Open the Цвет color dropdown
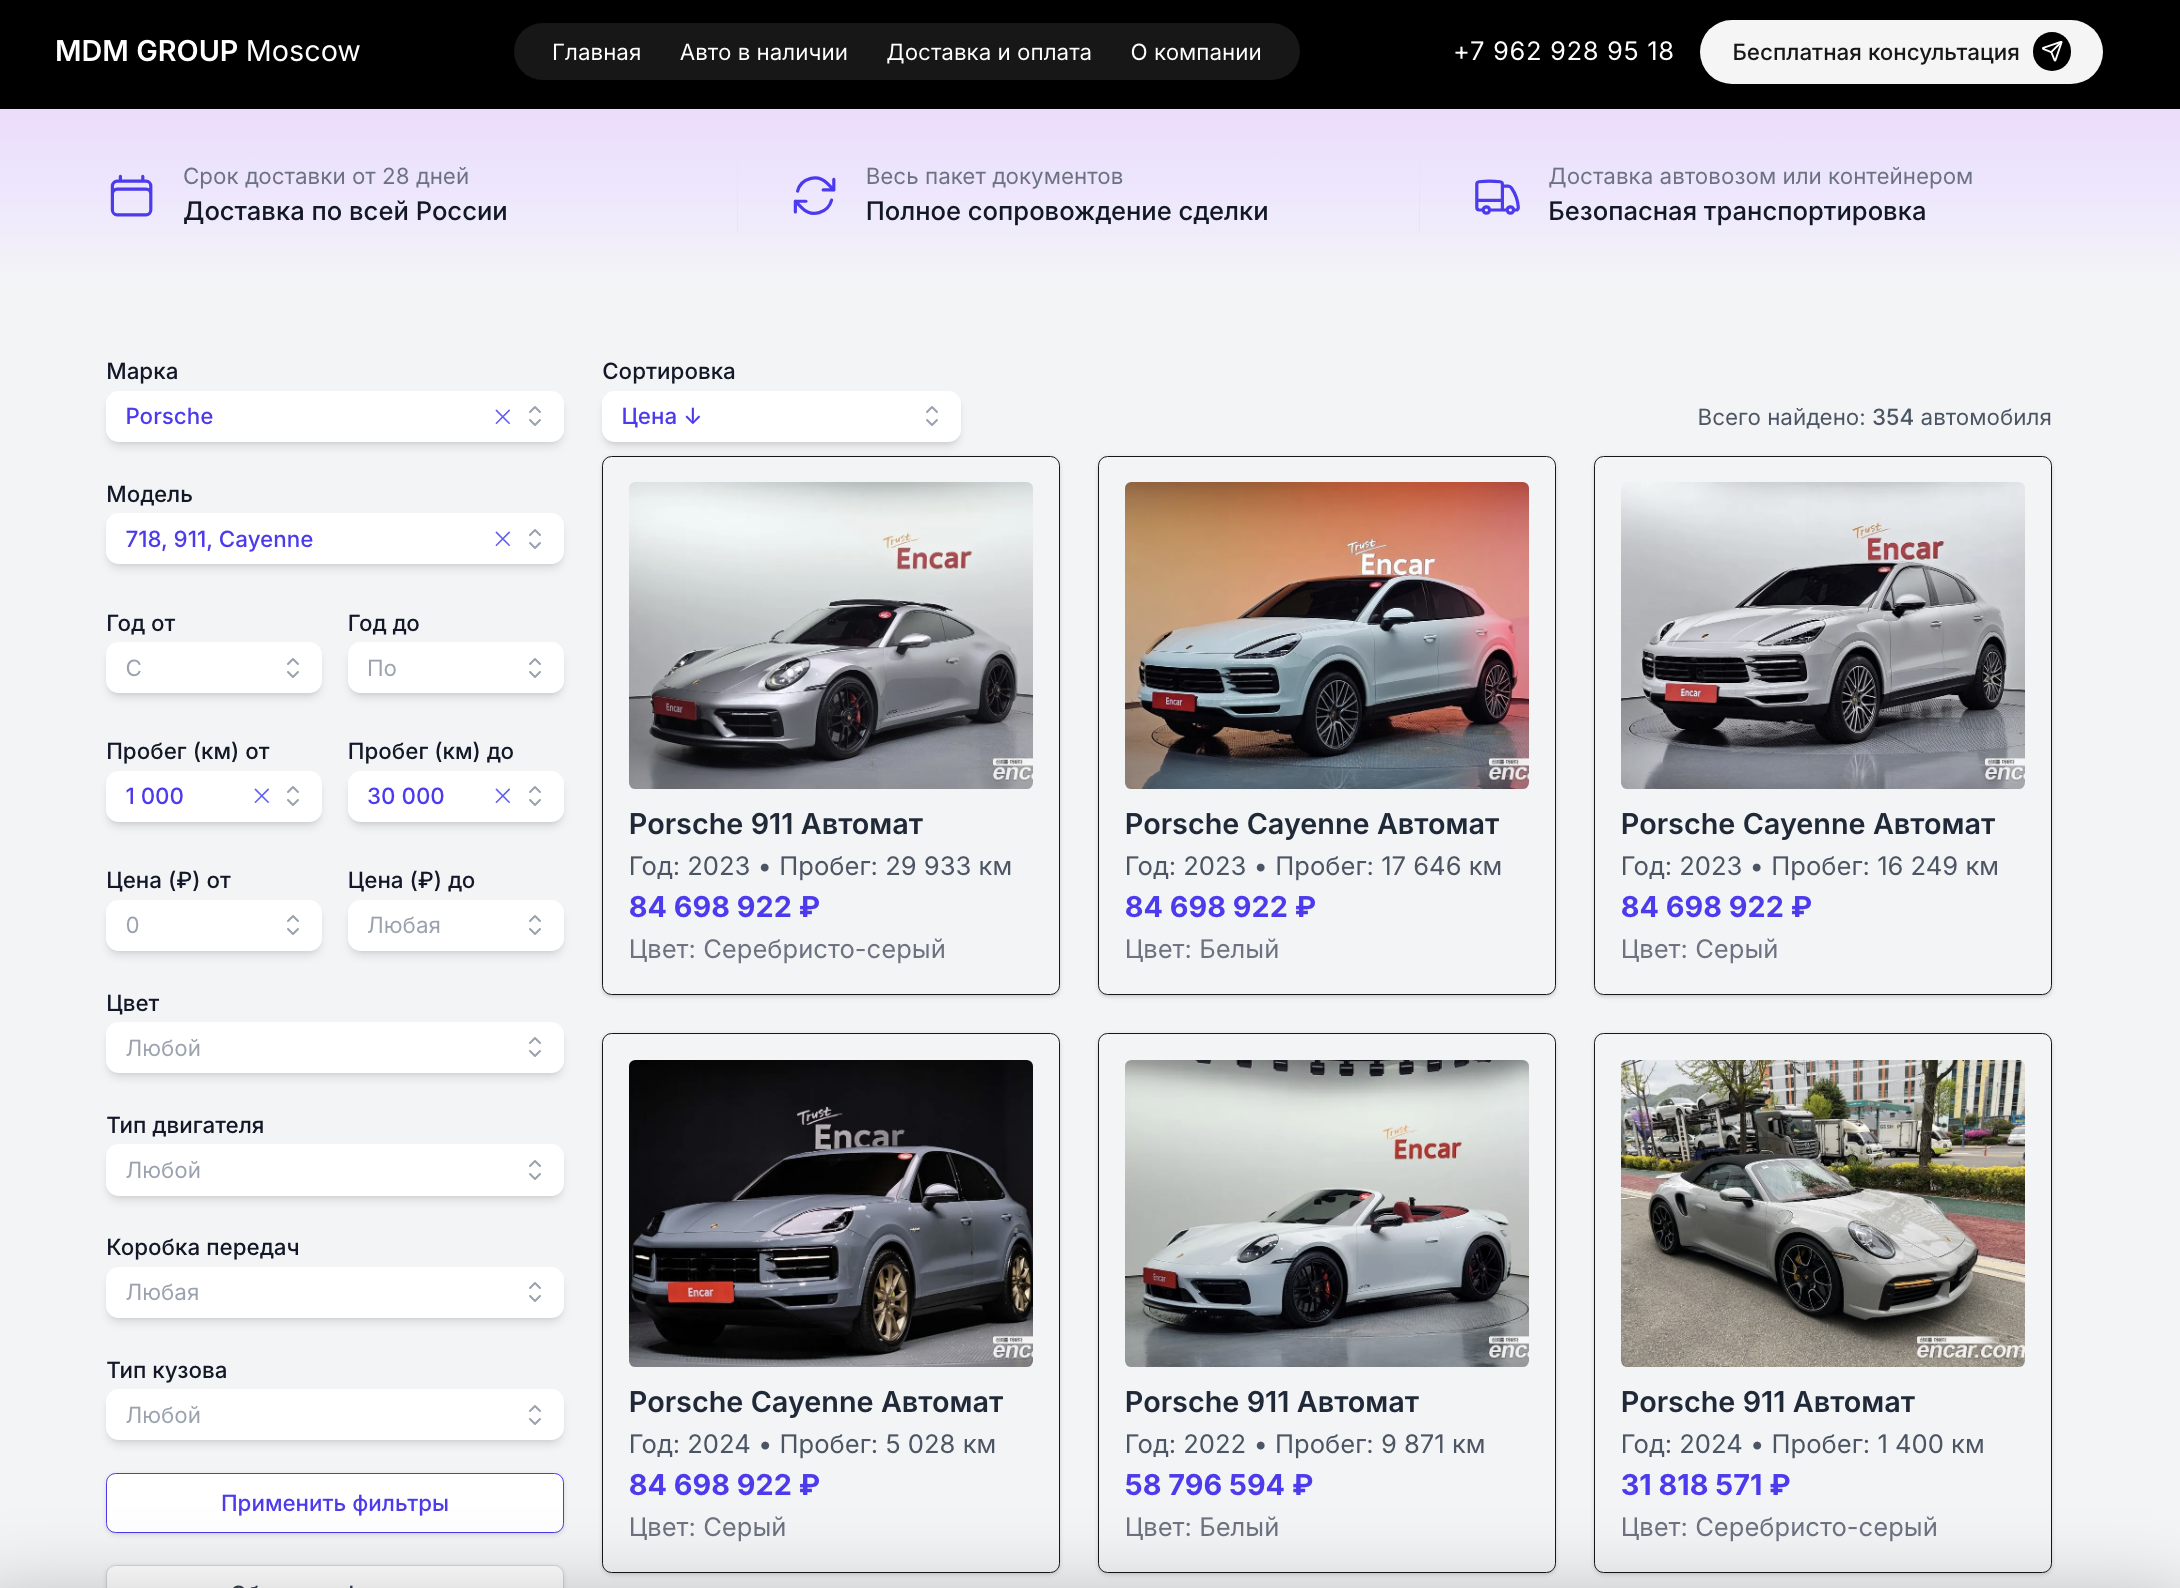This screenshot has width=2180, height=1588. [x=334, y=1048]
